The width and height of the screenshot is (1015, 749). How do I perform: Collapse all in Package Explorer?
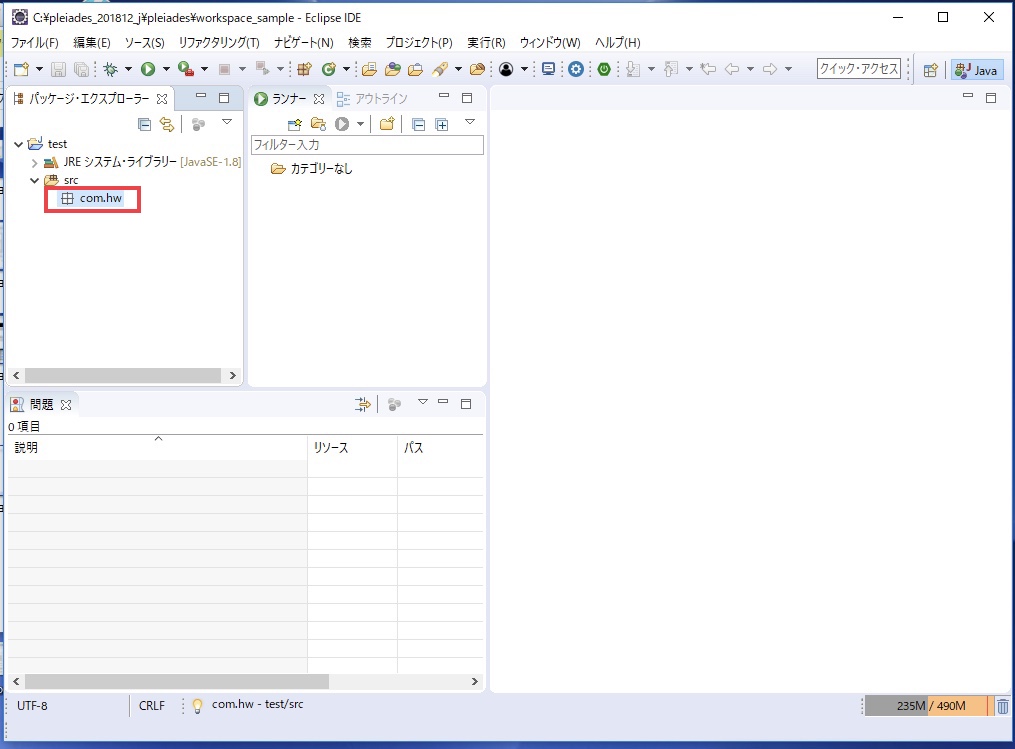click(144, 124)
